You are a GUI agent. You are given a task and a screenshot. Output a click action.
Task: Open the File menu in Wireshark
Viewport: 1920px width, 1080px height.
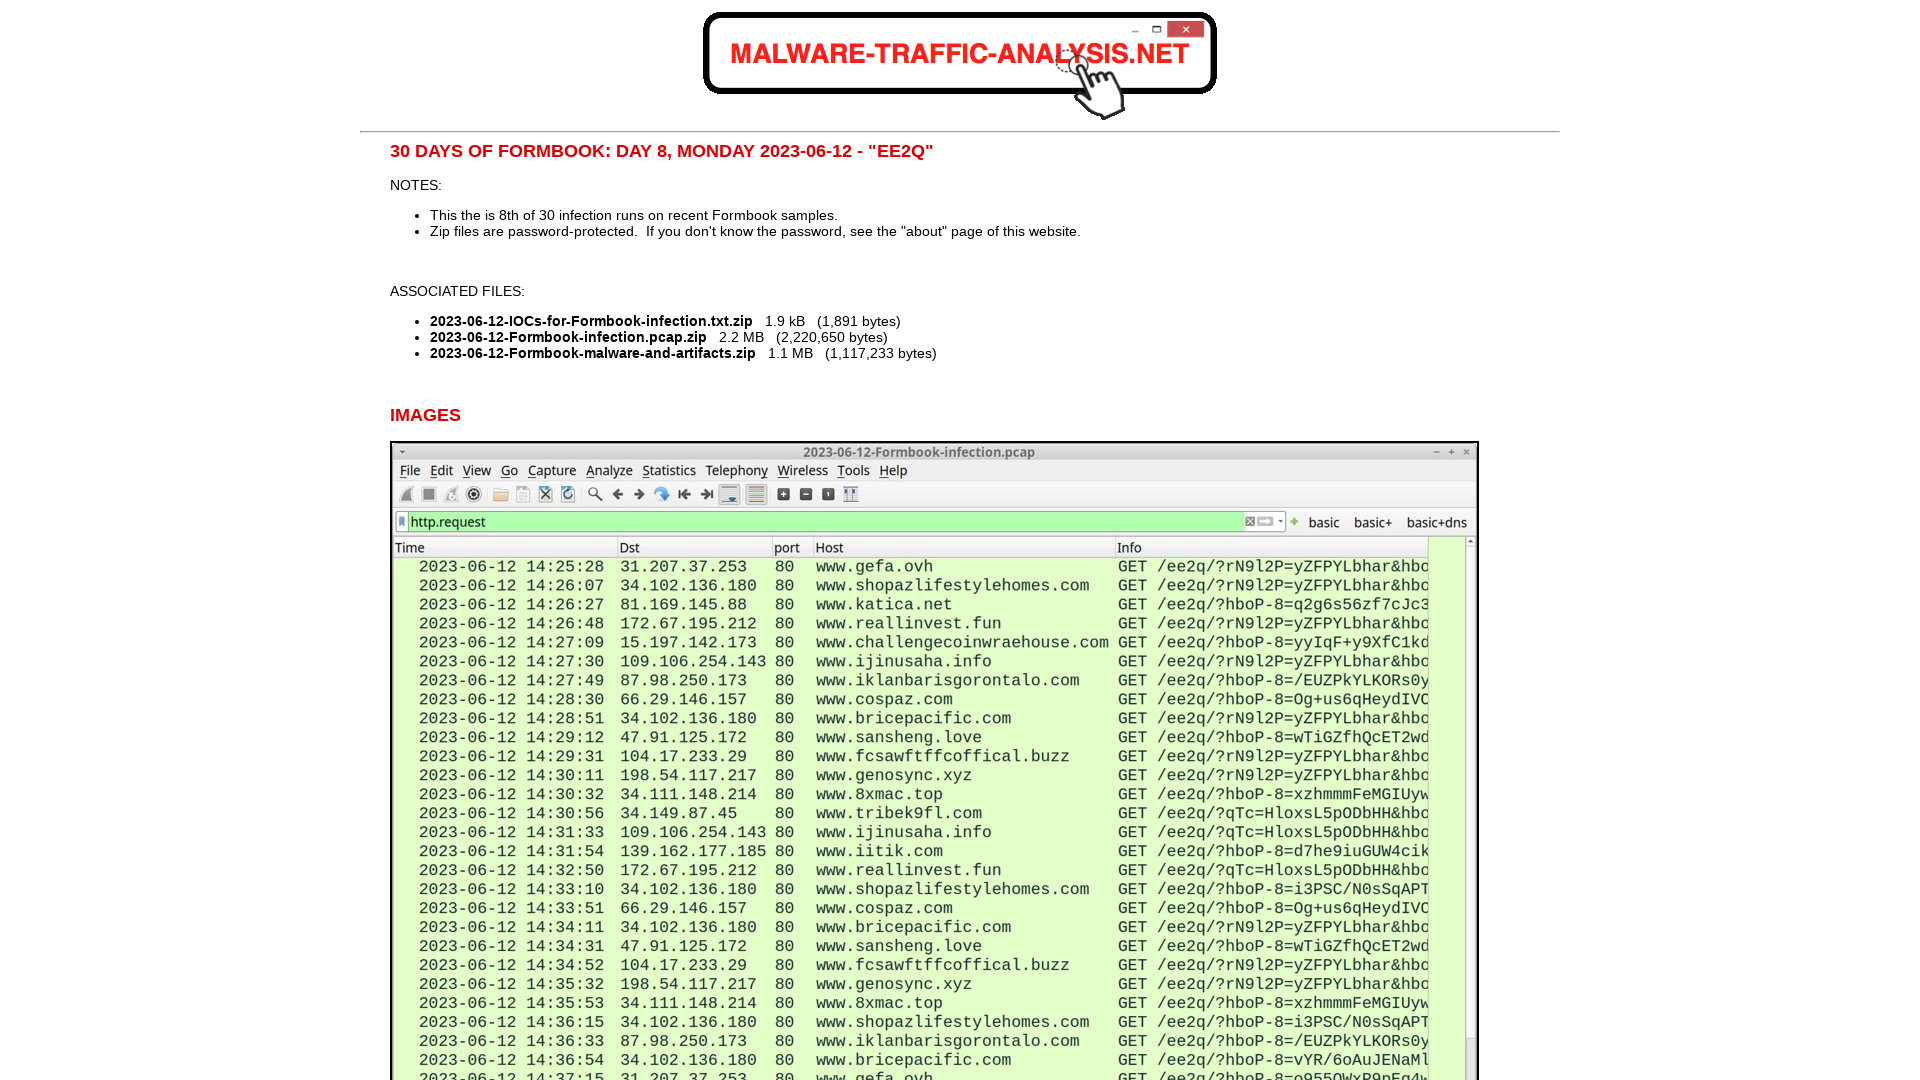(x=410, y=471)
